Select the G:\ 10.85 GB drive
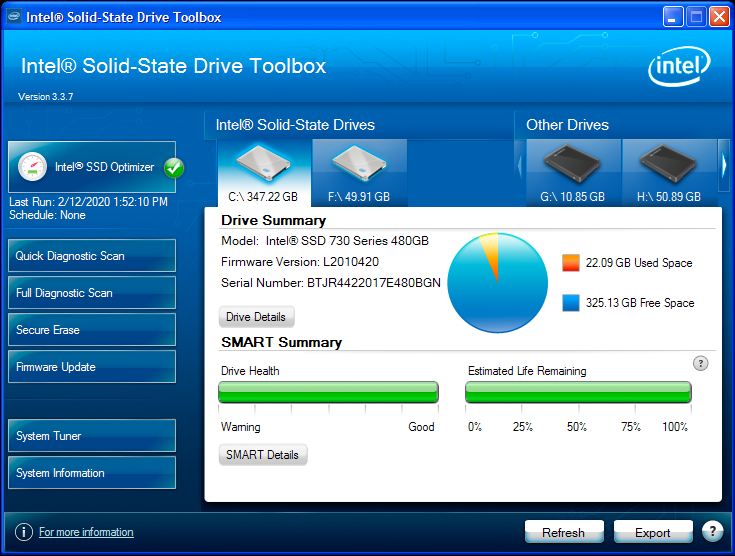This screenshot has width=735, height=556. click(x=573, y=173)
